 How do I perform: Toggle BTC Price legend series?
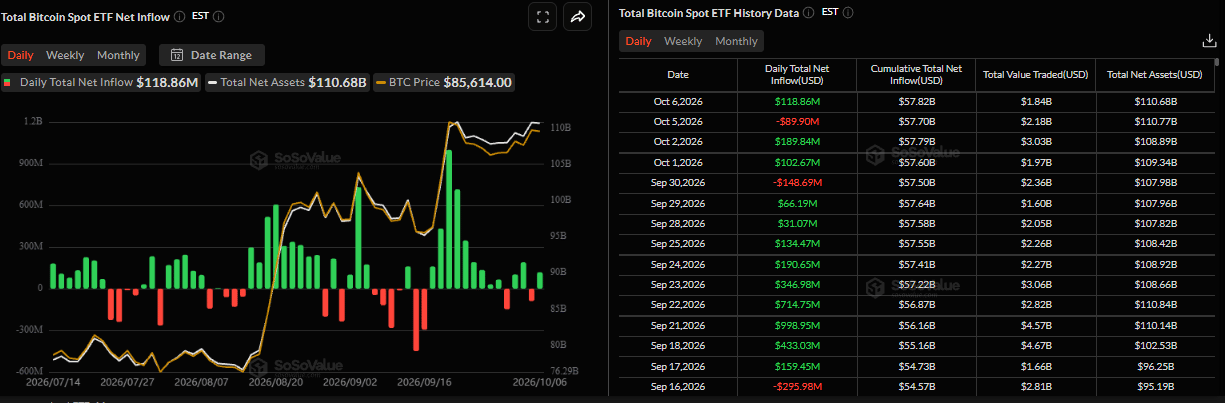(x=443, y=82)
